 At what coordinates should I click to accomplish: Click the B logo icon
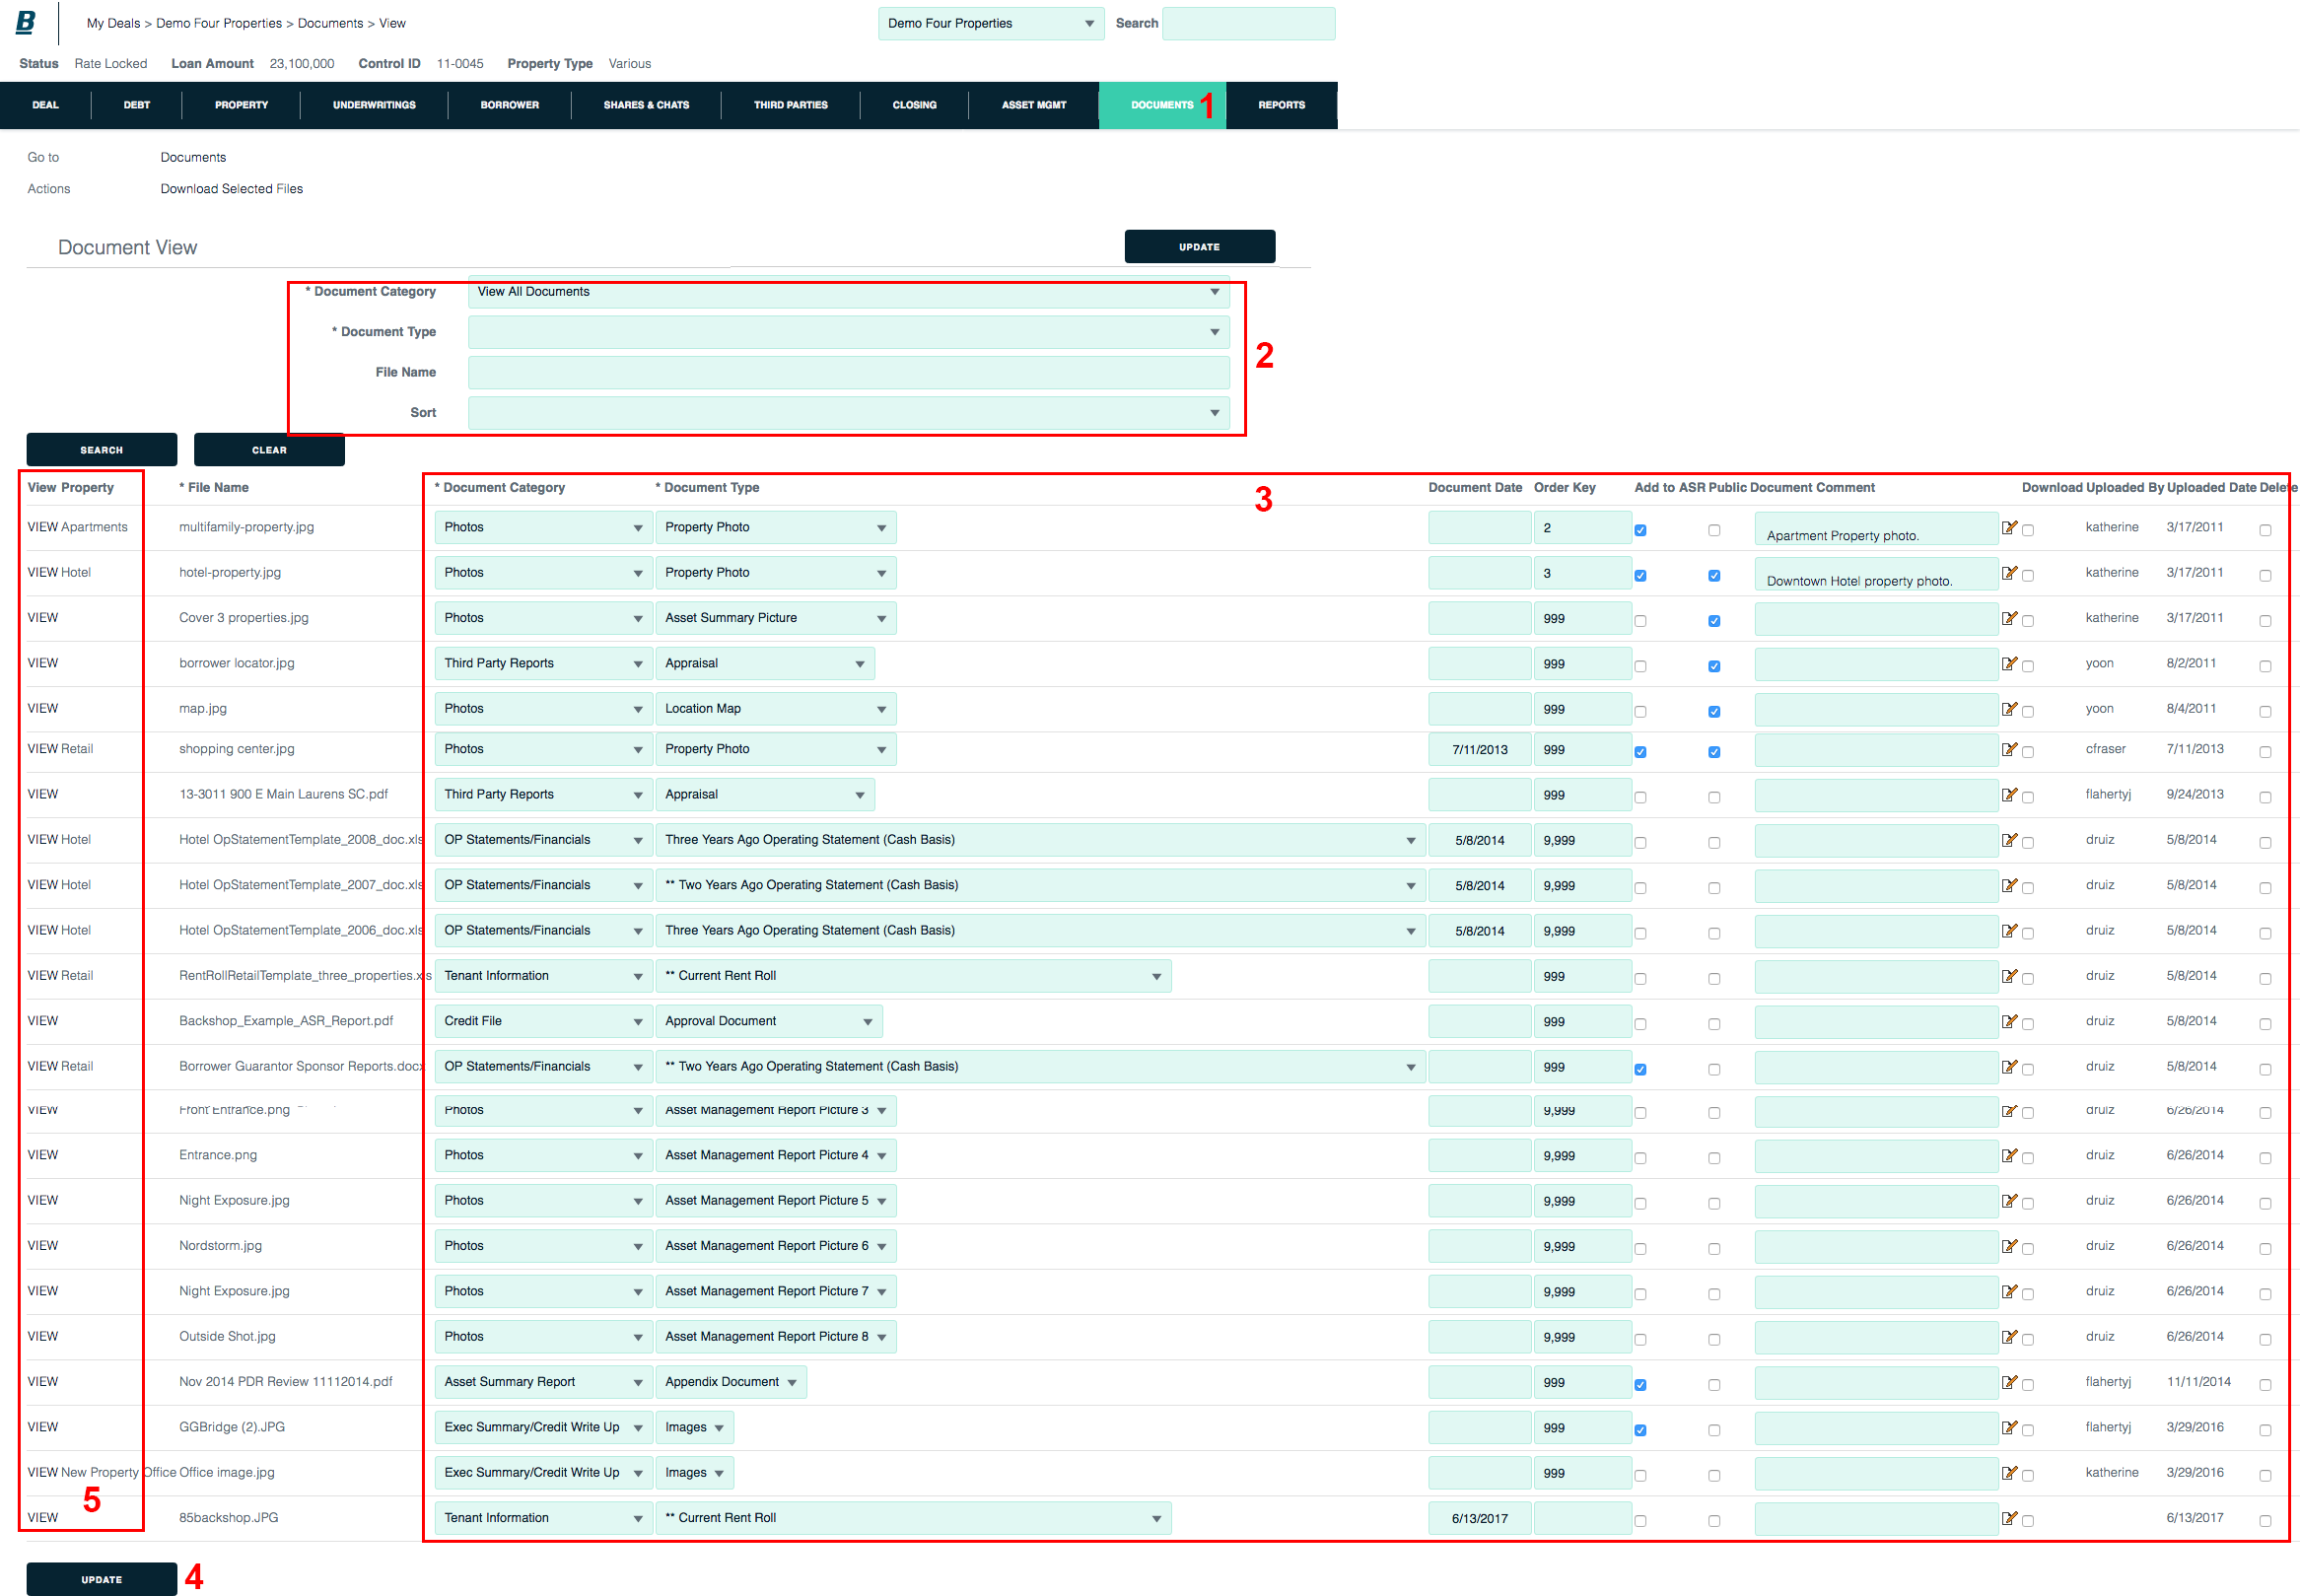26,22
